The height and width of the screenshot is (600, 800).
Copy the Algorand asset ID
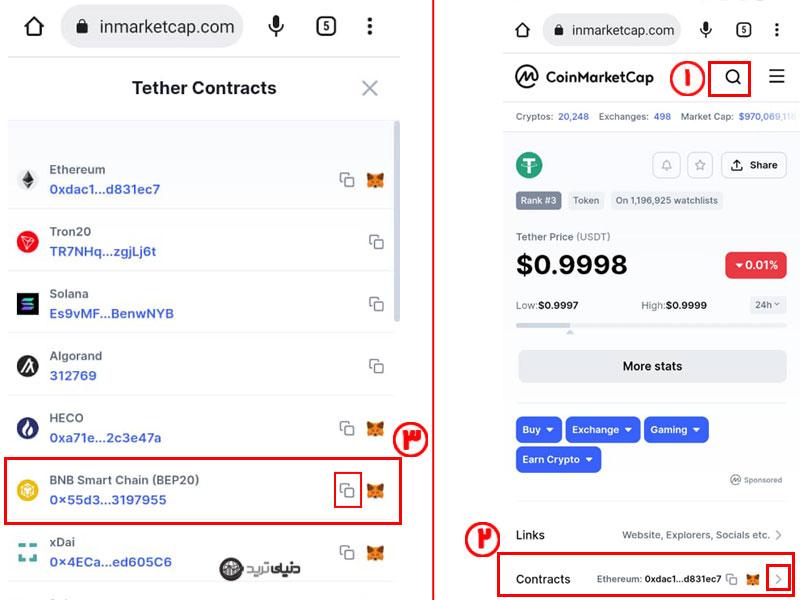pos(377,366)
